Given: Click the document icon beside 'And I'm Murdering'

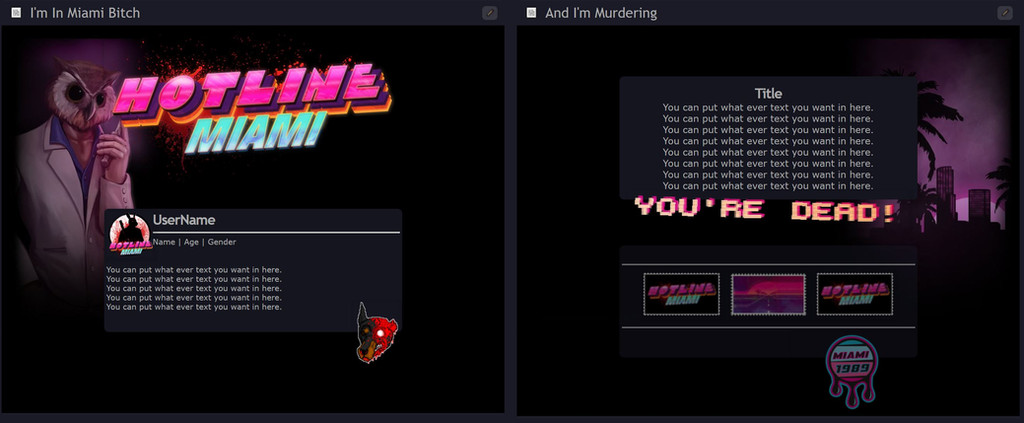Looking at the screenshot, I should [x=532, y=13].
